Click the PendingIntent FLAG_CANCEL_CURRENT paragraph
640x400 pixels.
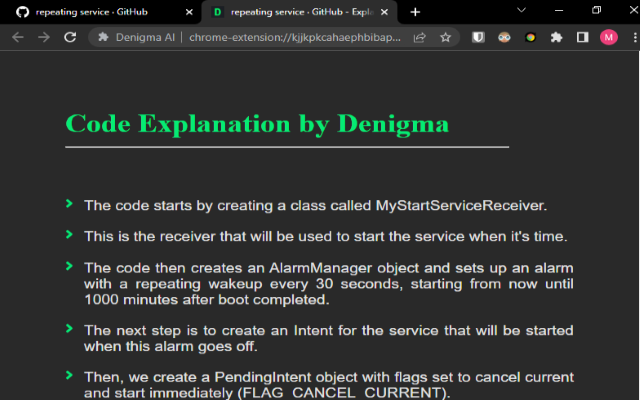[x=329, y=384]
